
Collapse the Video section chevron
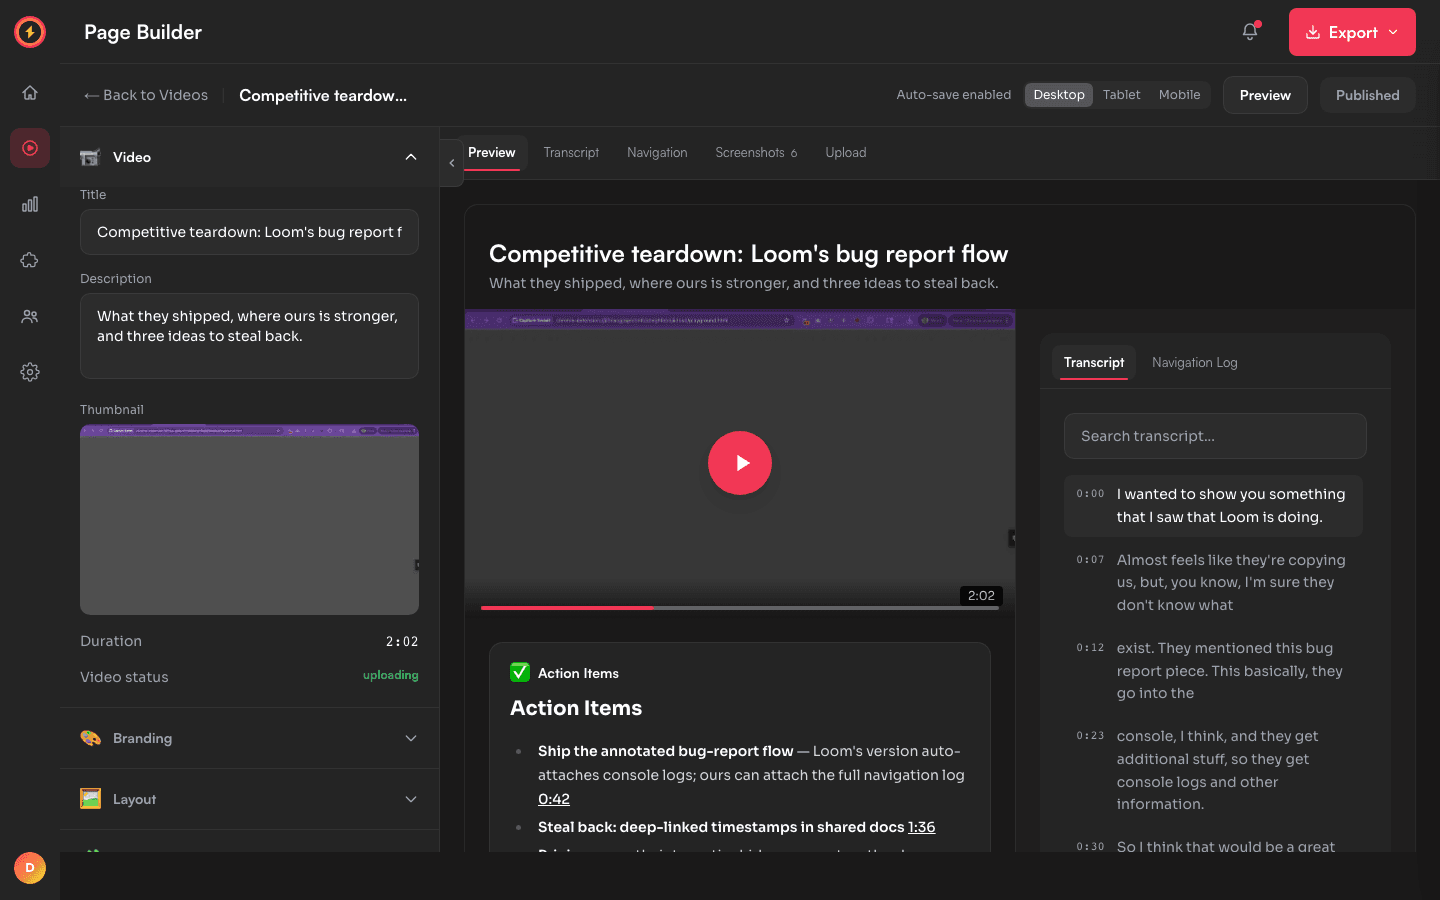(x=411, y=157)
